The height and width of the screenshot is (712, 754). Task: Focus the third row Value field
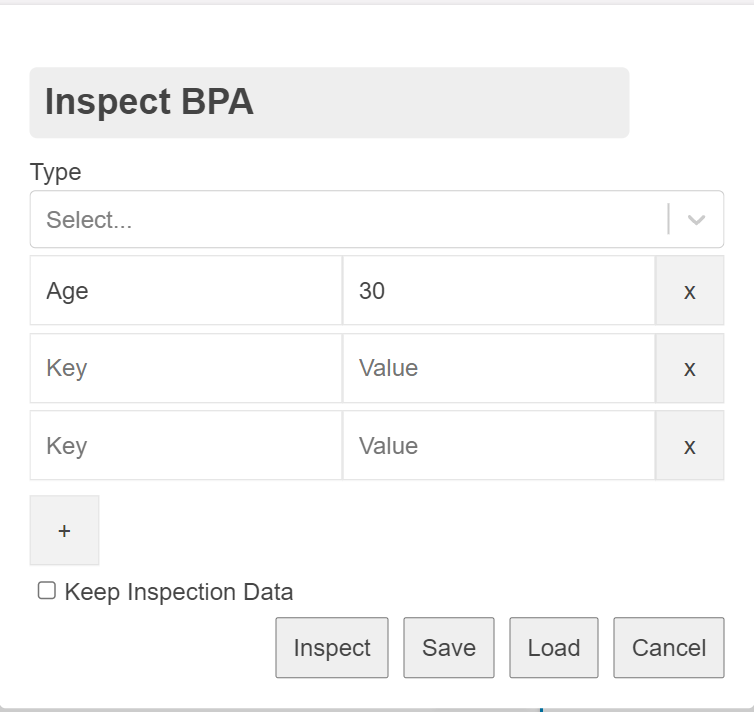[x=498, y=446]
